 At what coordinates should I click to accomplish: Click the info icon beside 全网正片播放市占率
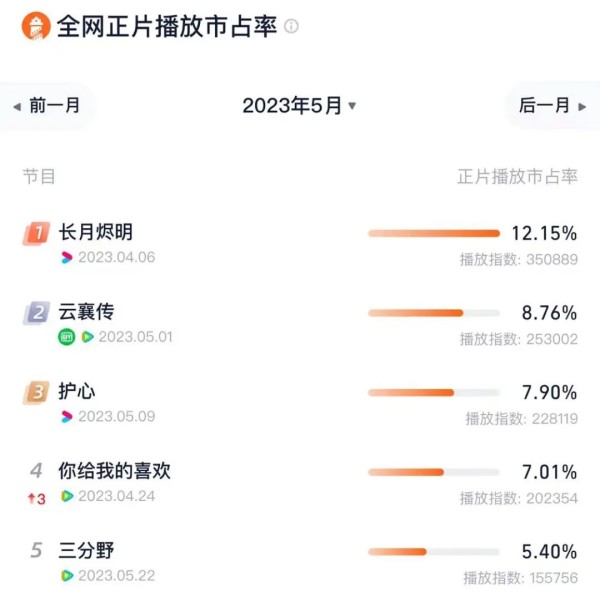291,27
